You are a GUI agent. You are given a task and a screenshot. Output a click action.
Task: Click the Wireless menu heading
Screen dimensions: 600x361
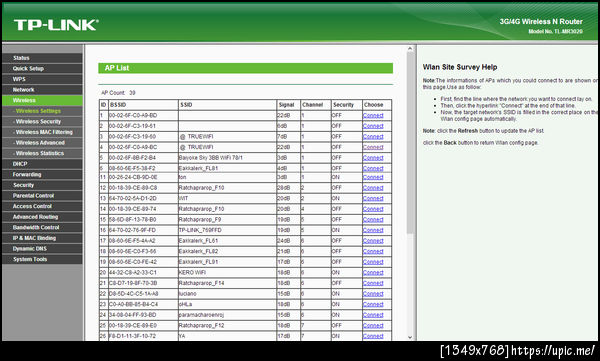[42, 100]
